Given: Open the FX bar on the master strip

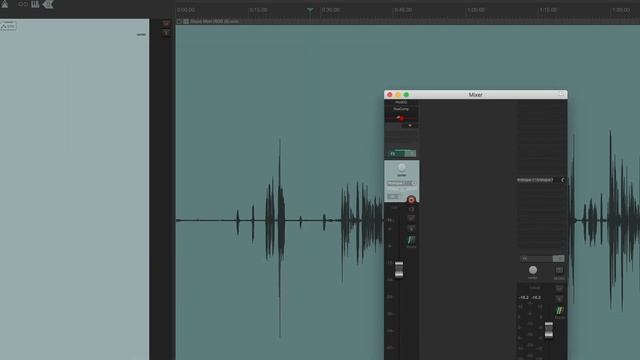Looking at the screenshot, I should pyautogui.click(x=536, y=258).
